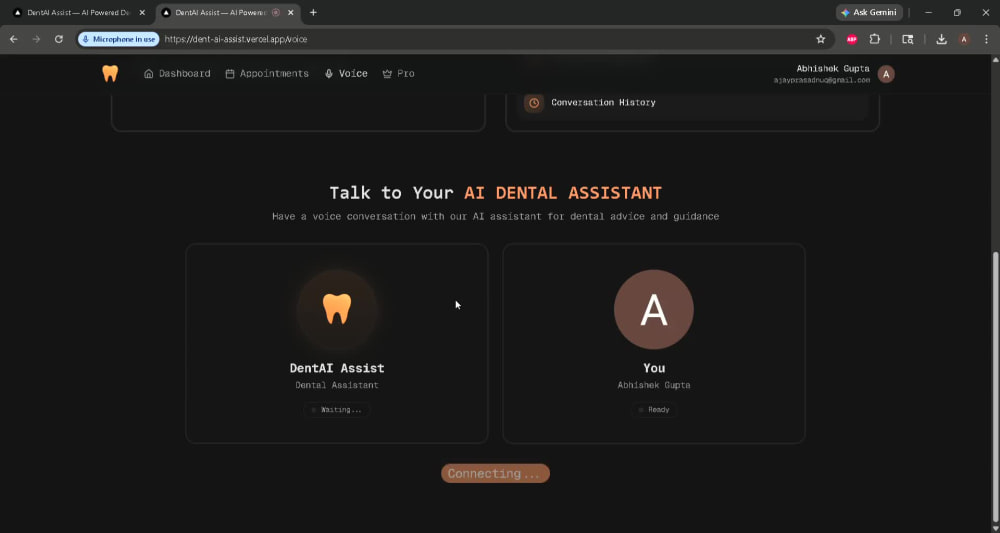
Task: Click the page vertical scrollbar thumb
Action: coord(996,388)
